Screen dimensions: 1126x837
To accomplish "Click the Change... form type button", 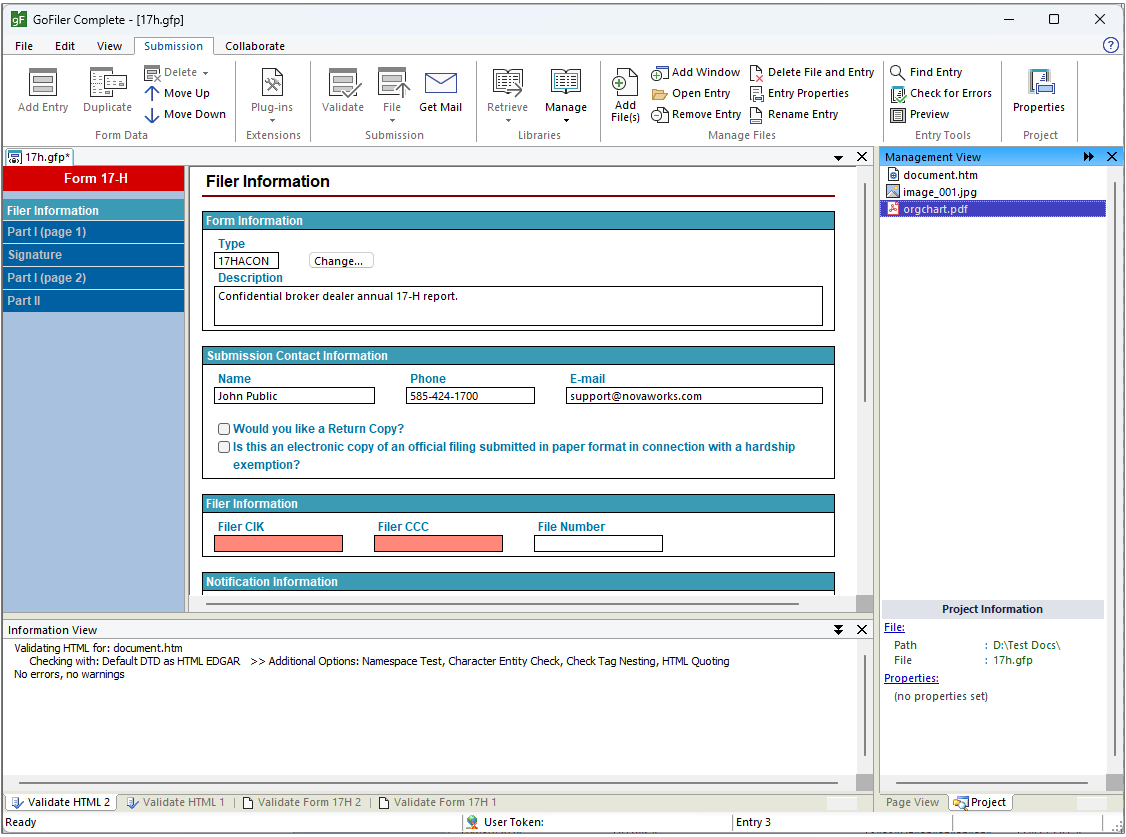I will (x=341, y=261).
